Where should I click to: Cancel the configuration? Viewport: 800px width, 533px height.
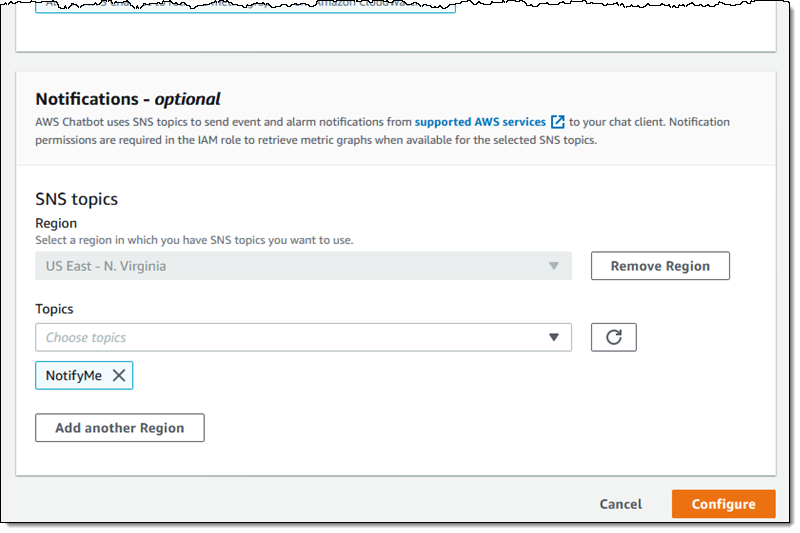pyautogui.click(x=621, y=504)
